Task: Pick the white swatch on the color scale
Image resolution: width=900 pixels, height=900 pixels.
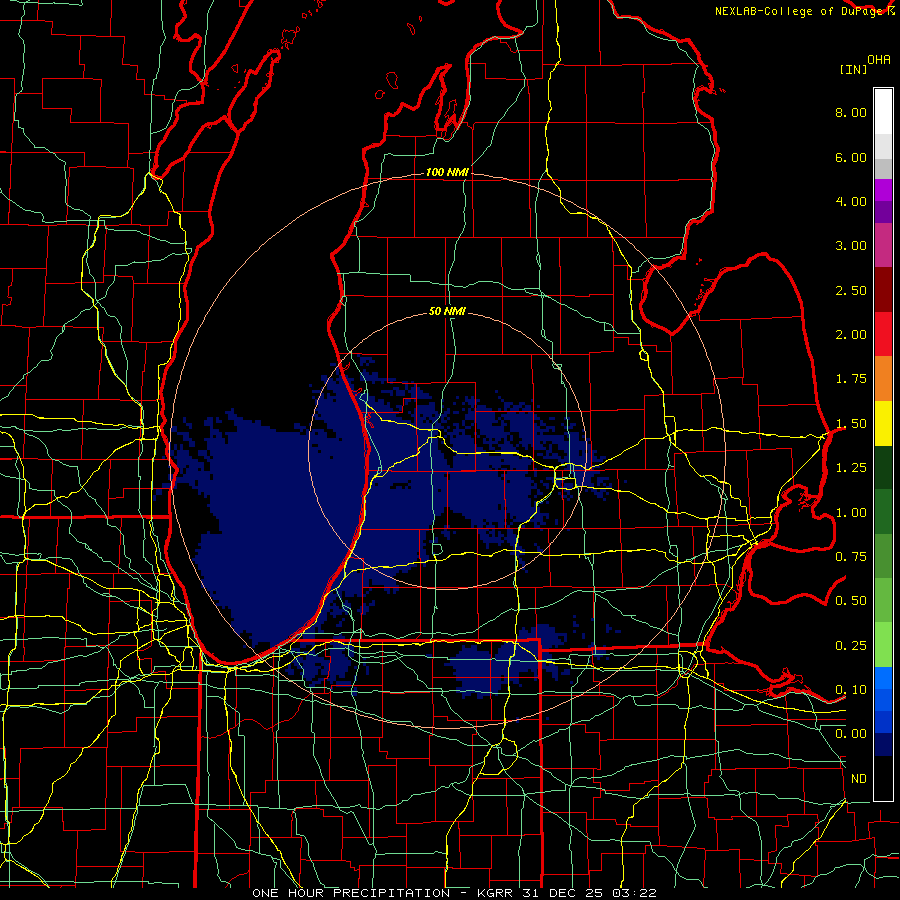Action: tap(883, 111)
